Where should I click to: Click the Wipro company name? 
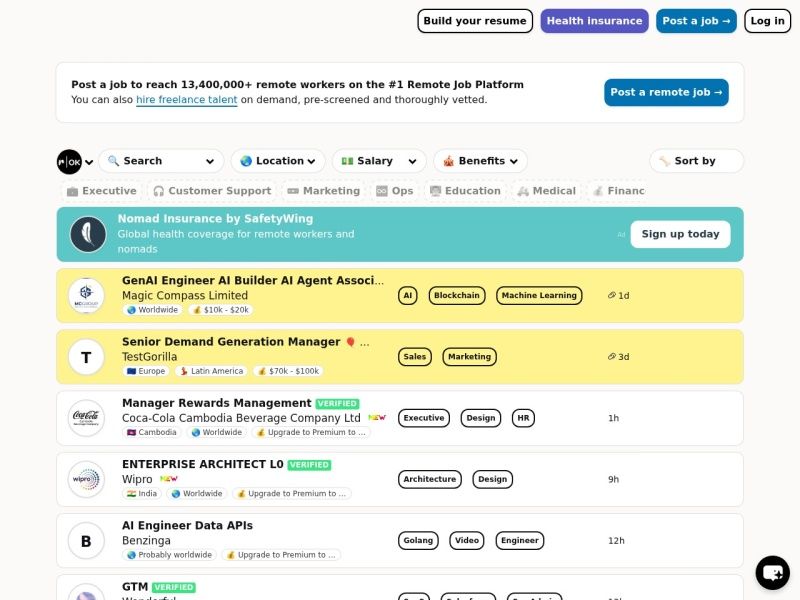tap(137, 479)
